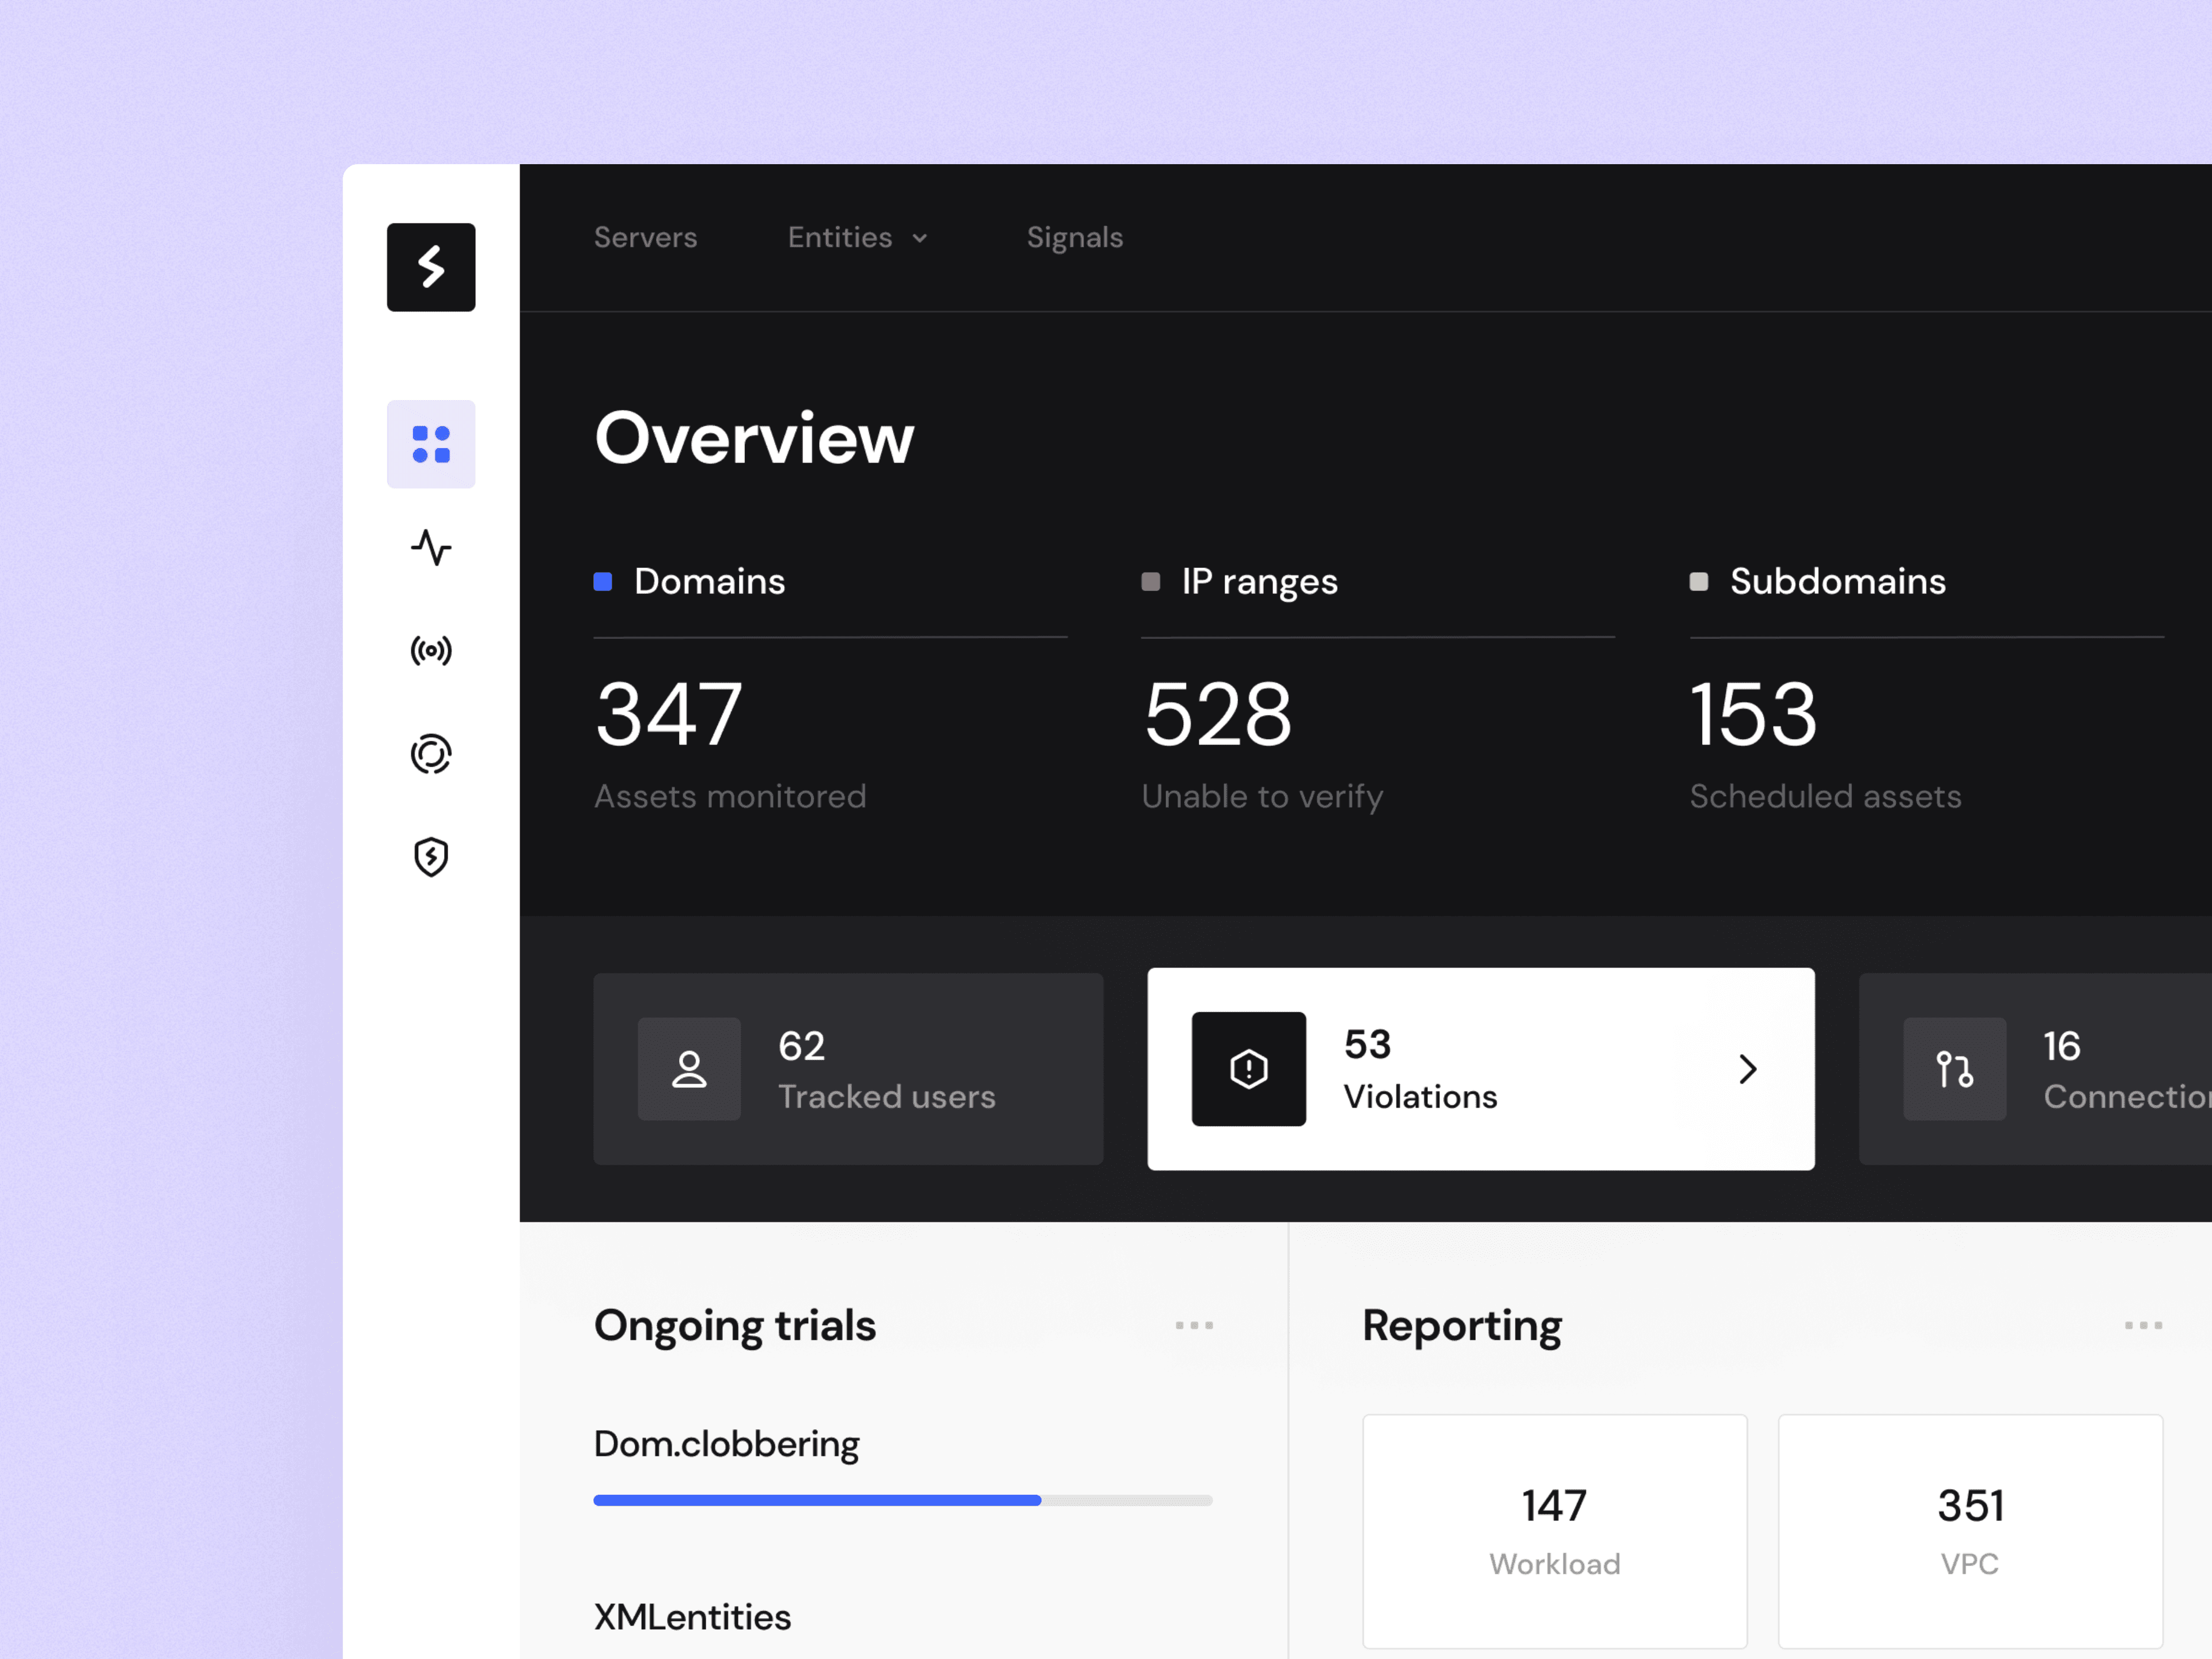The image size is (2212, 1659).
Task: Open the Entities menu item
Action: 840,237
